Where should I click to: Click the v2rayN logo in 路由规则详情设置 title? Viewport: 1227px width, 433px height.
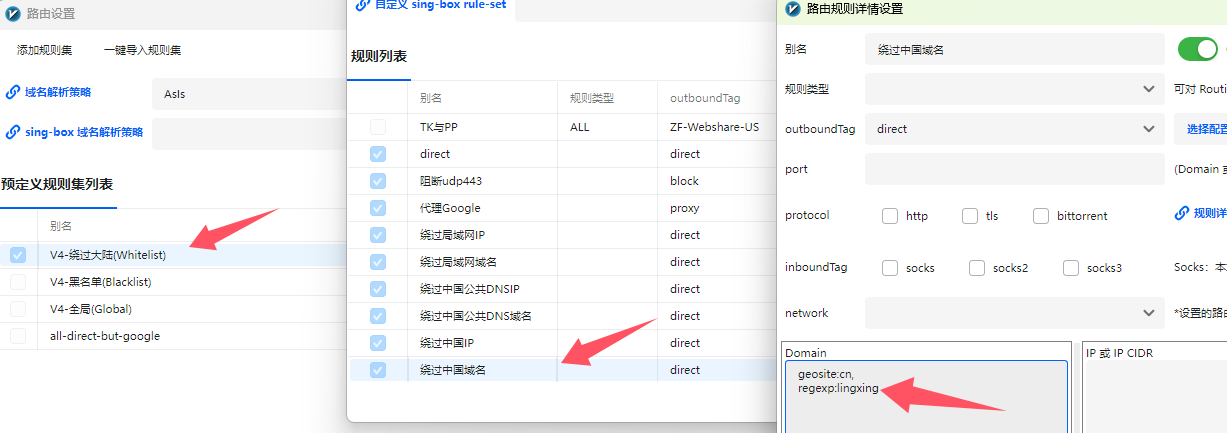point(794,9)
